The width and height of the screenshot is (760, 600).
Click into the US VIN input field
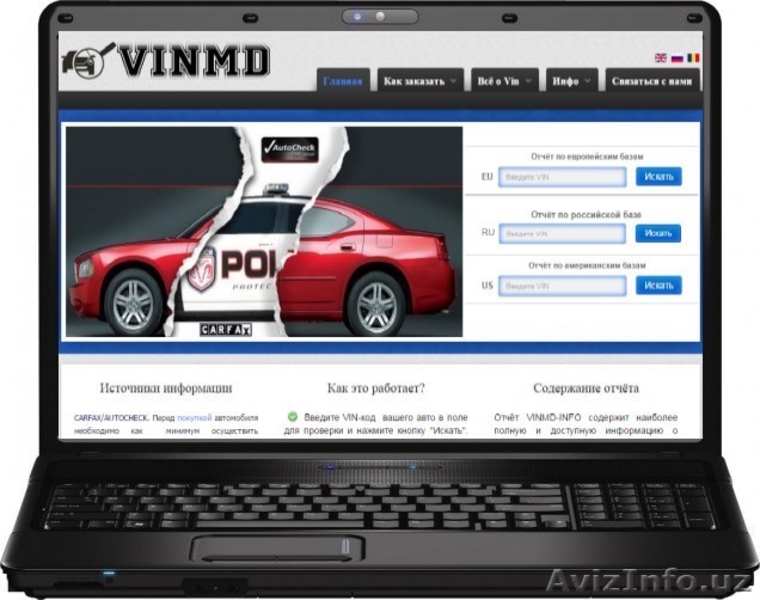[562, 286]
